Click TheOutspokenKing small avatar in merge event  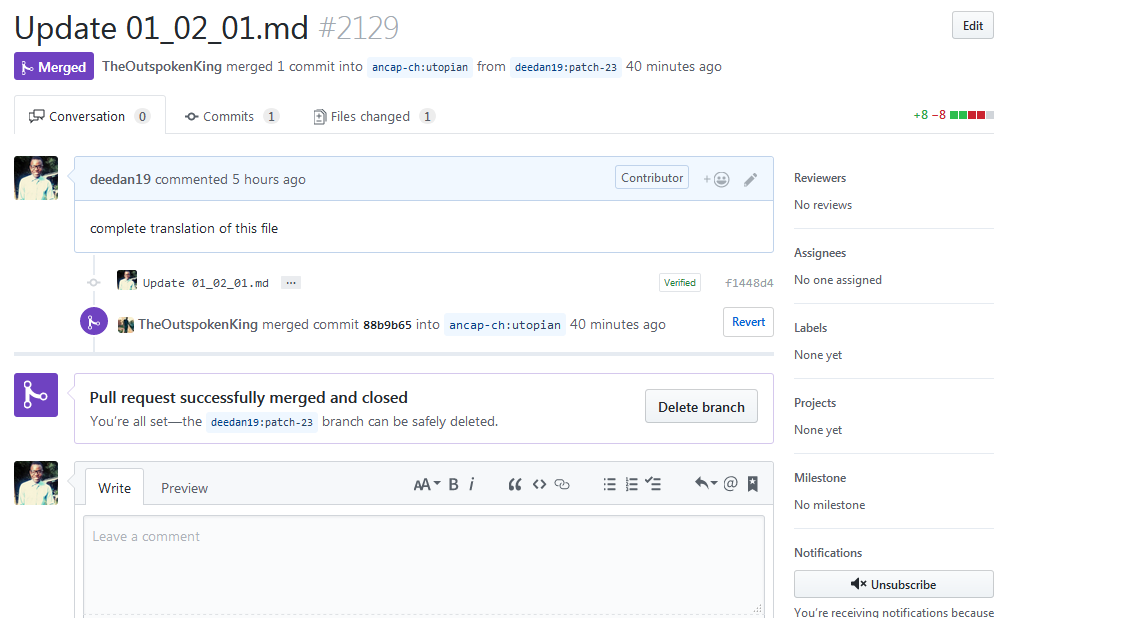[126, 325]
